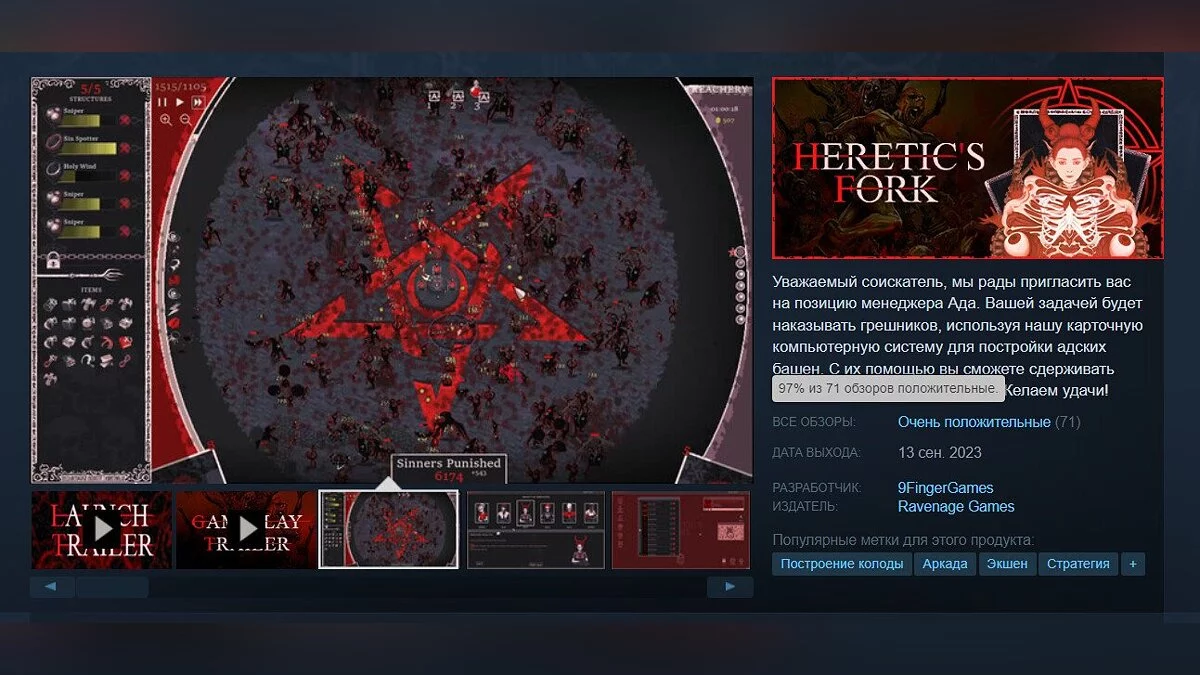1200x675 pixels.
Task: Click the 'STRUCTURES' heading in the game panel
Action: (91, 100)
